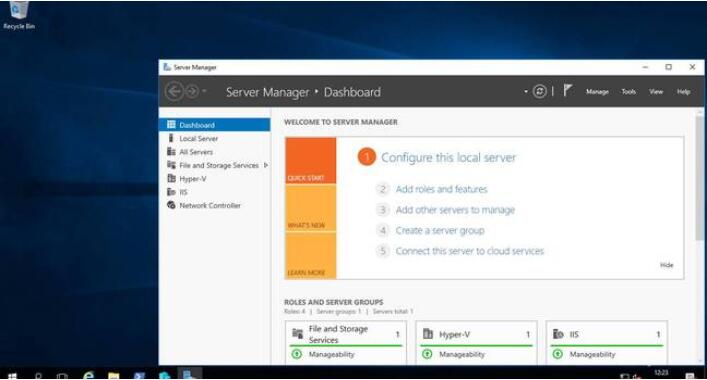Open navigation history dropdown arrow
The height and width of the screenshot is (380, 707).
pos(204,91)
